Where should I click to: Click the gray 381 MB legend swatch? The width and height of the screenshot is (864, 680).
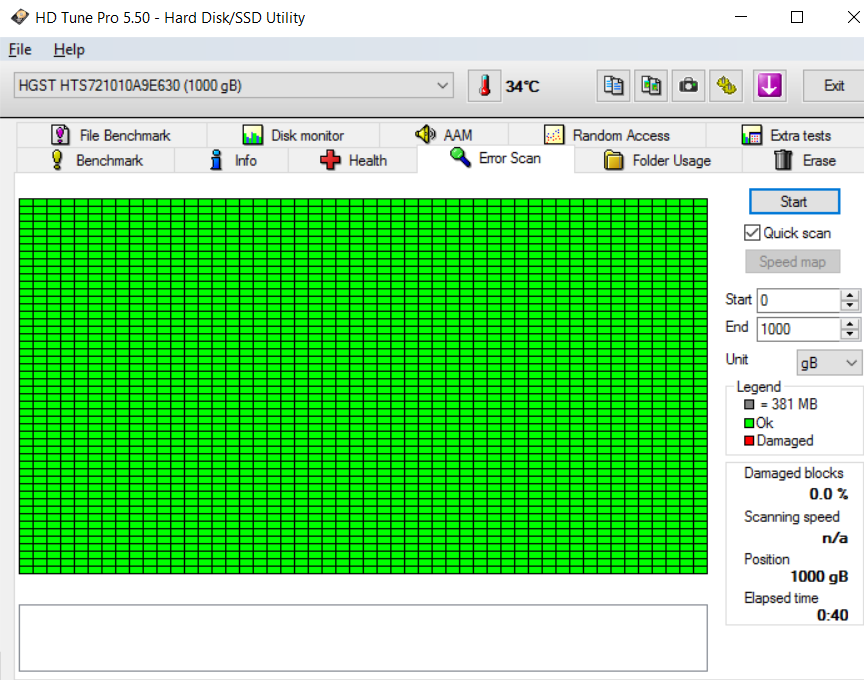(749, 404)
